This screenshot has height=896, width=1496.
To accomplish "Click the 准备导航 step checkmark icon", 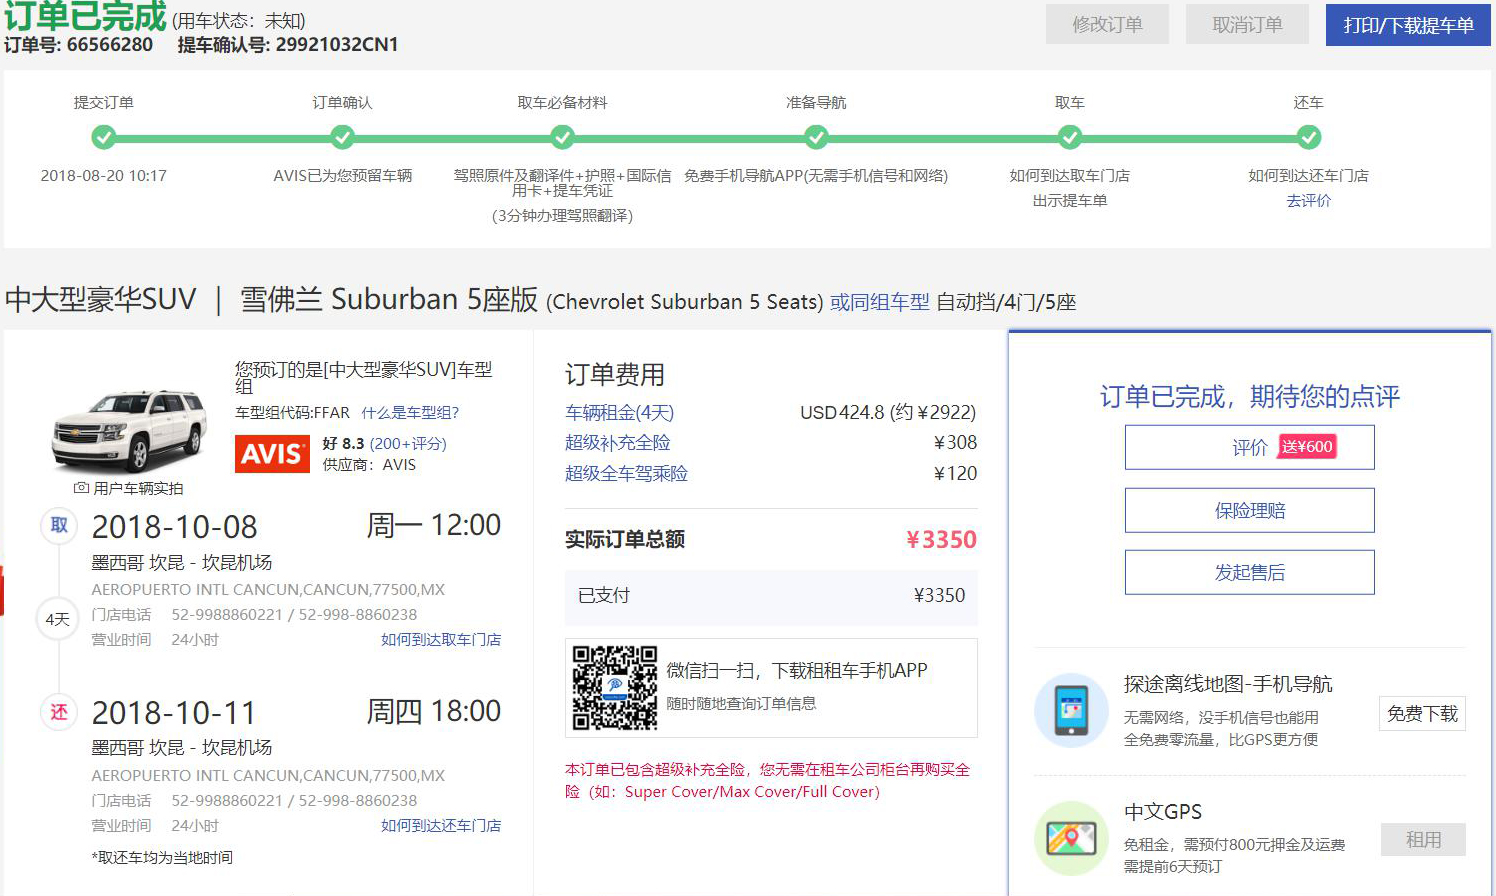I will (x=816, y=137).
